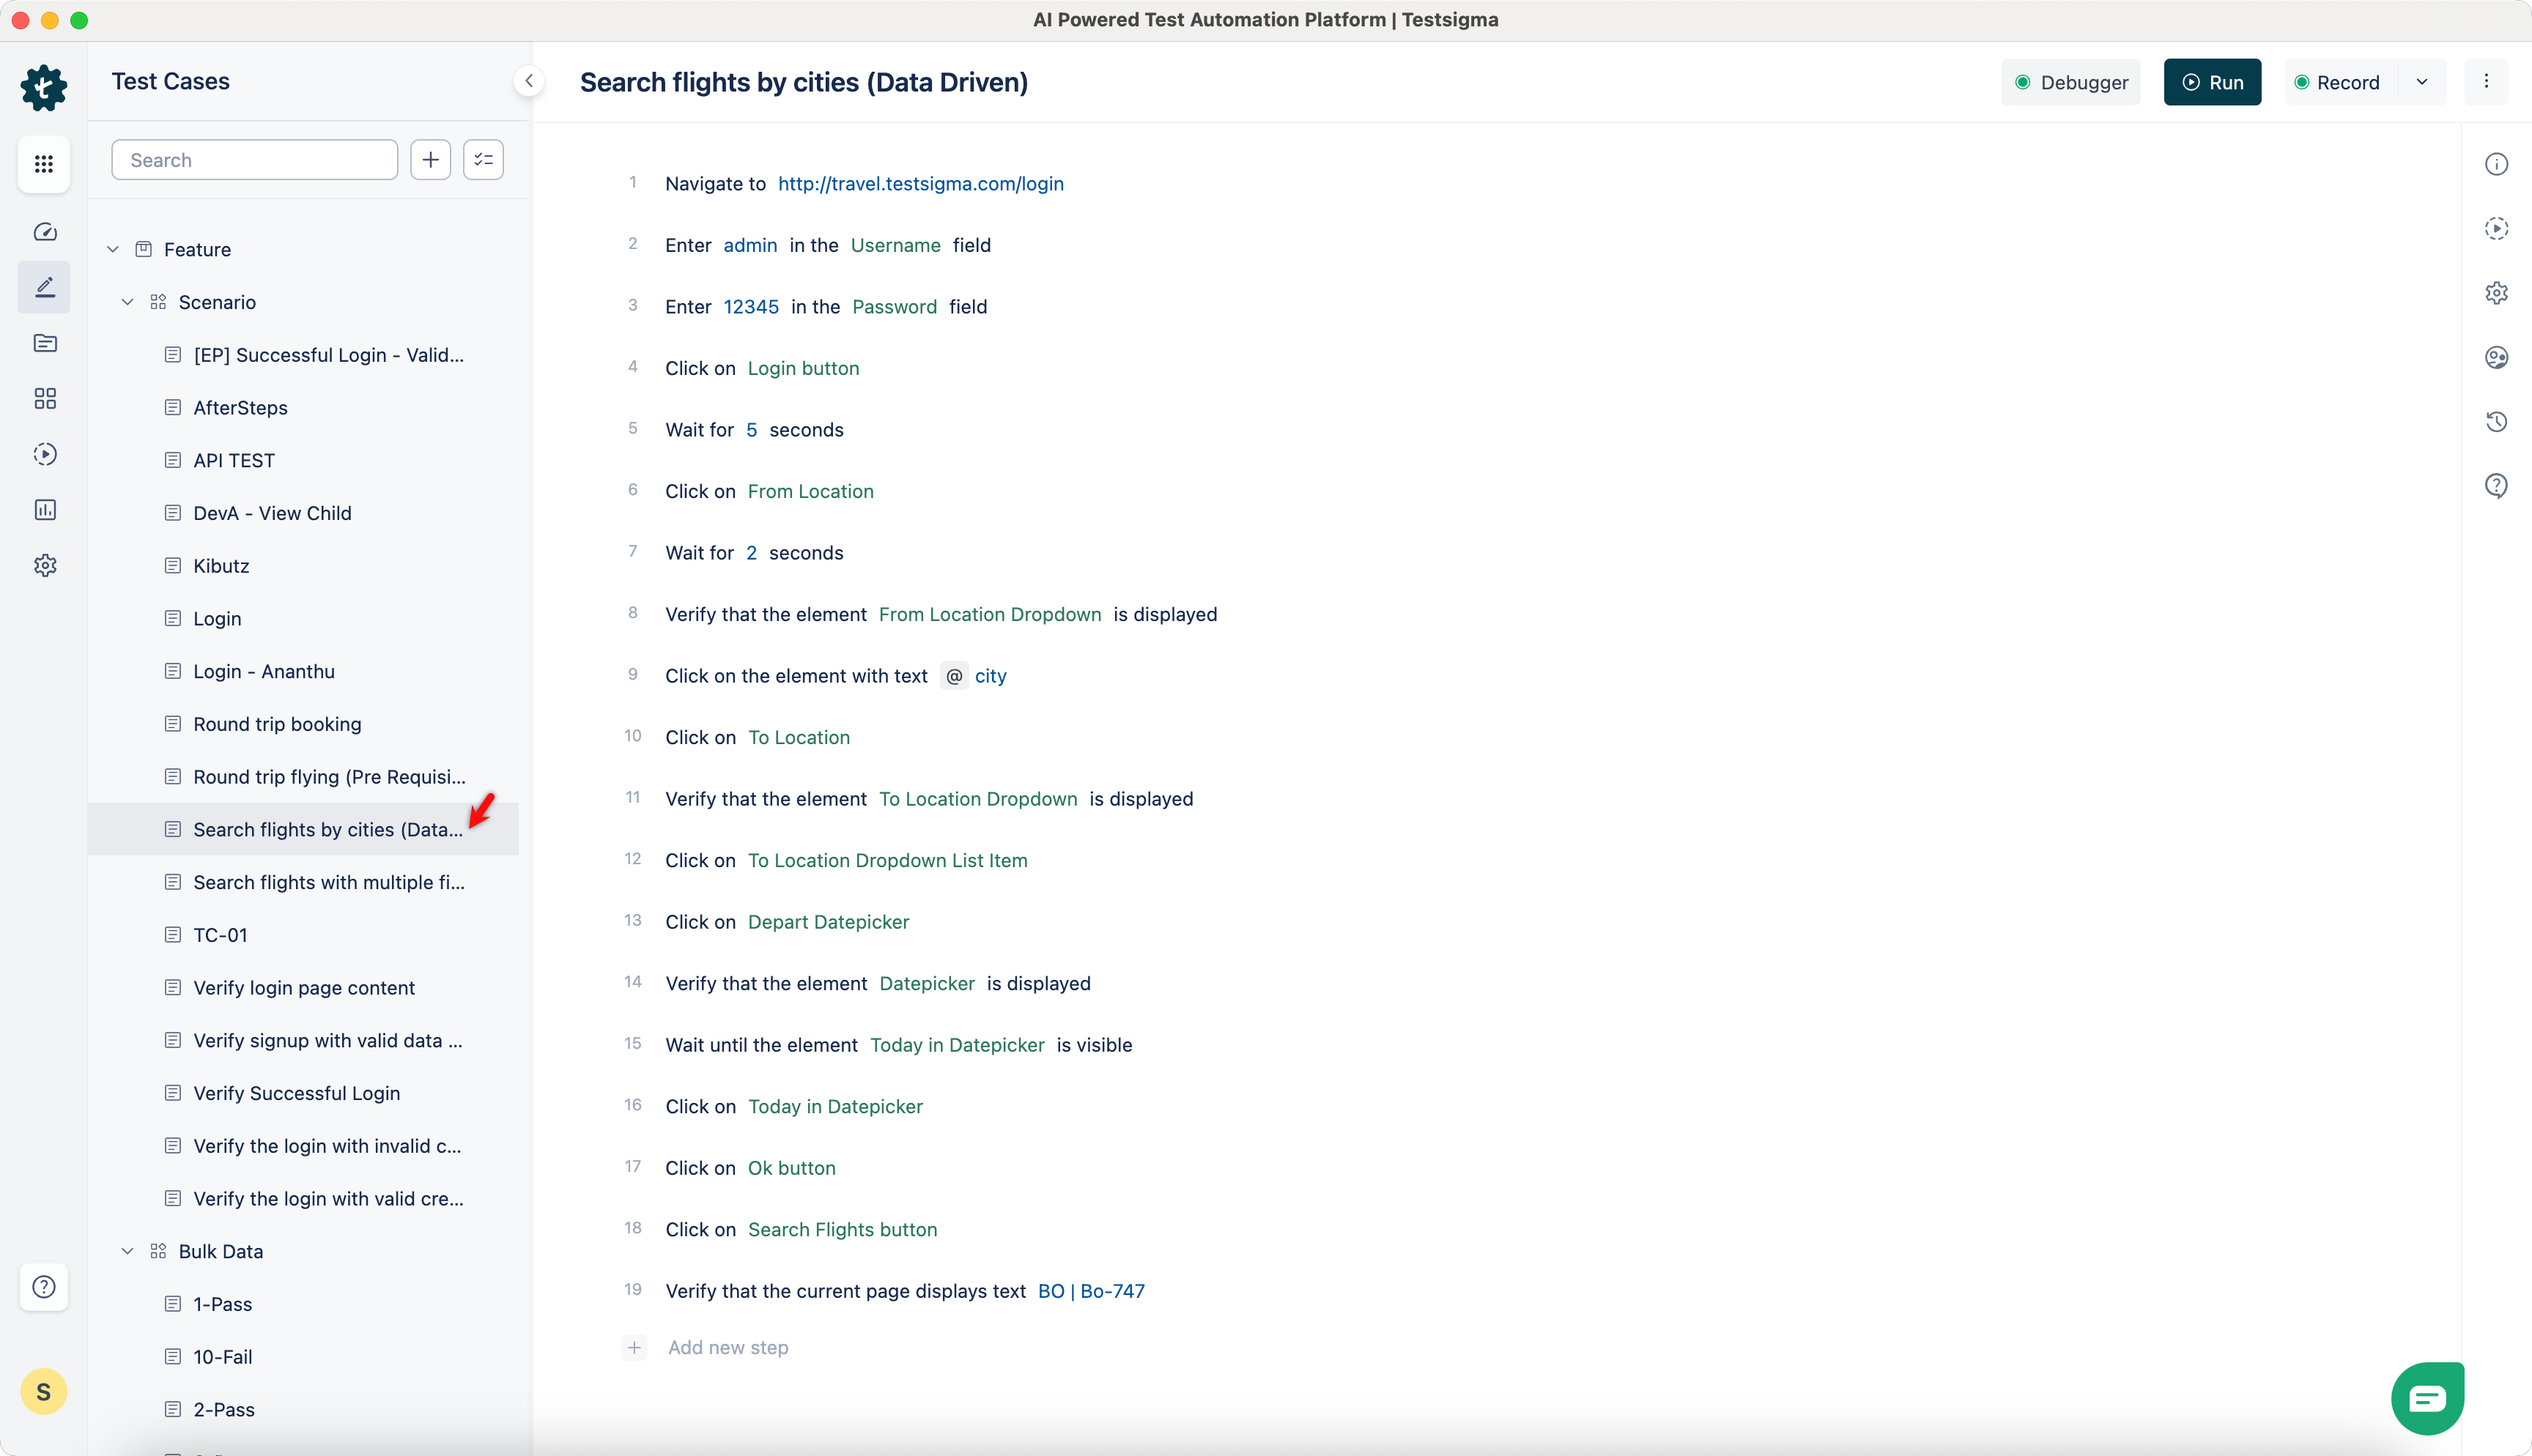Screen dimensions: 2532x1456
Task: Select the Round trip booking test case
Action: 277,723
